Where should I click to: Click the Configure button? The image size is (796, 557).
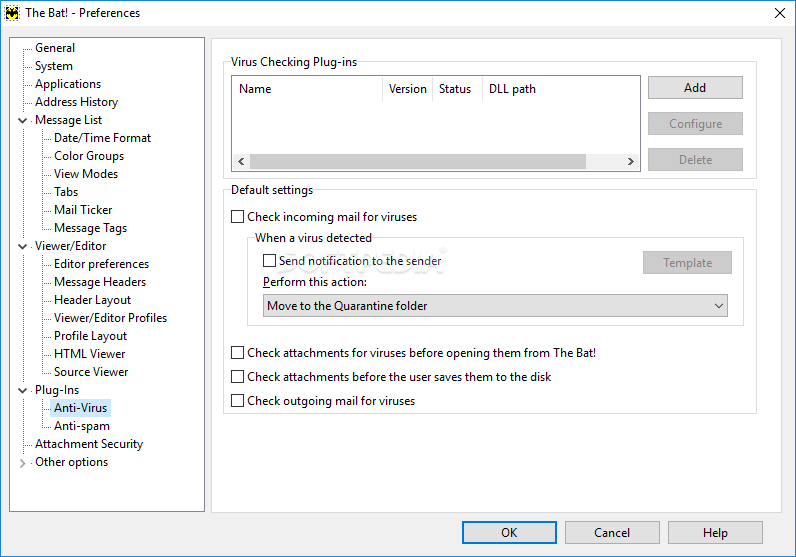click(695, 124)
